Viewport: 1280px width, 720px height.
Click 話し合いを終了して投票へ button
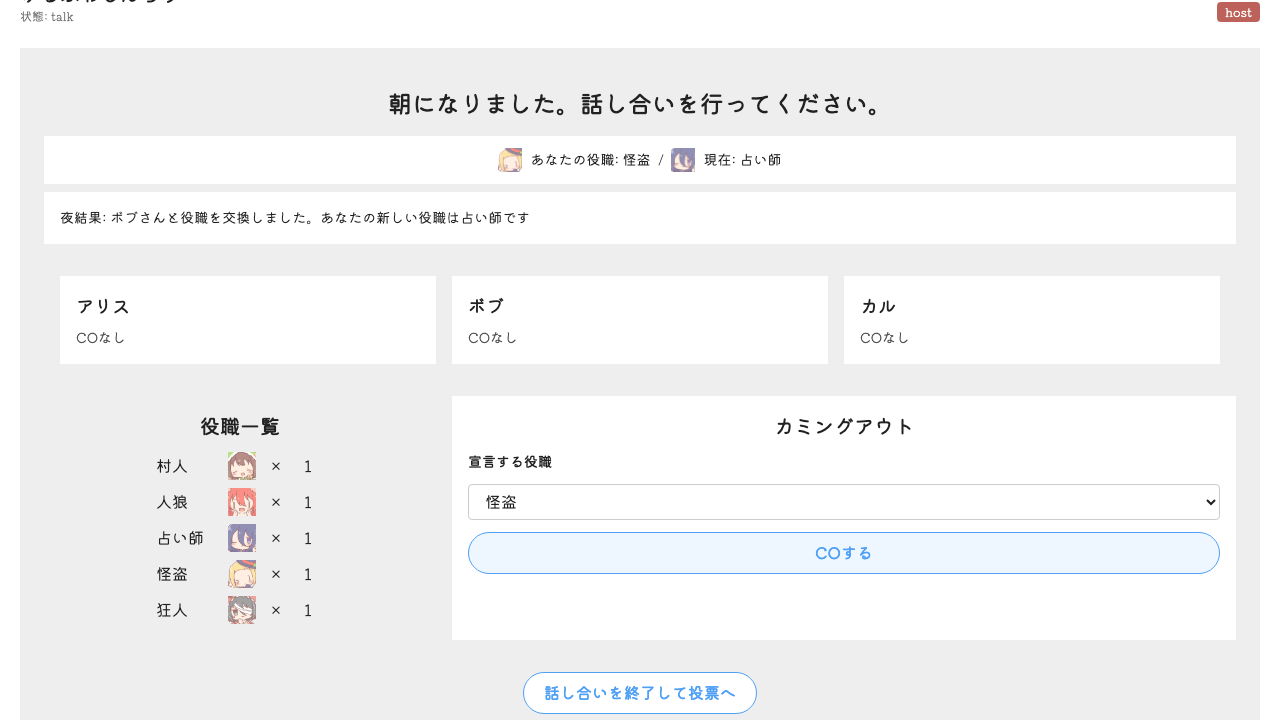pos(640,693)
